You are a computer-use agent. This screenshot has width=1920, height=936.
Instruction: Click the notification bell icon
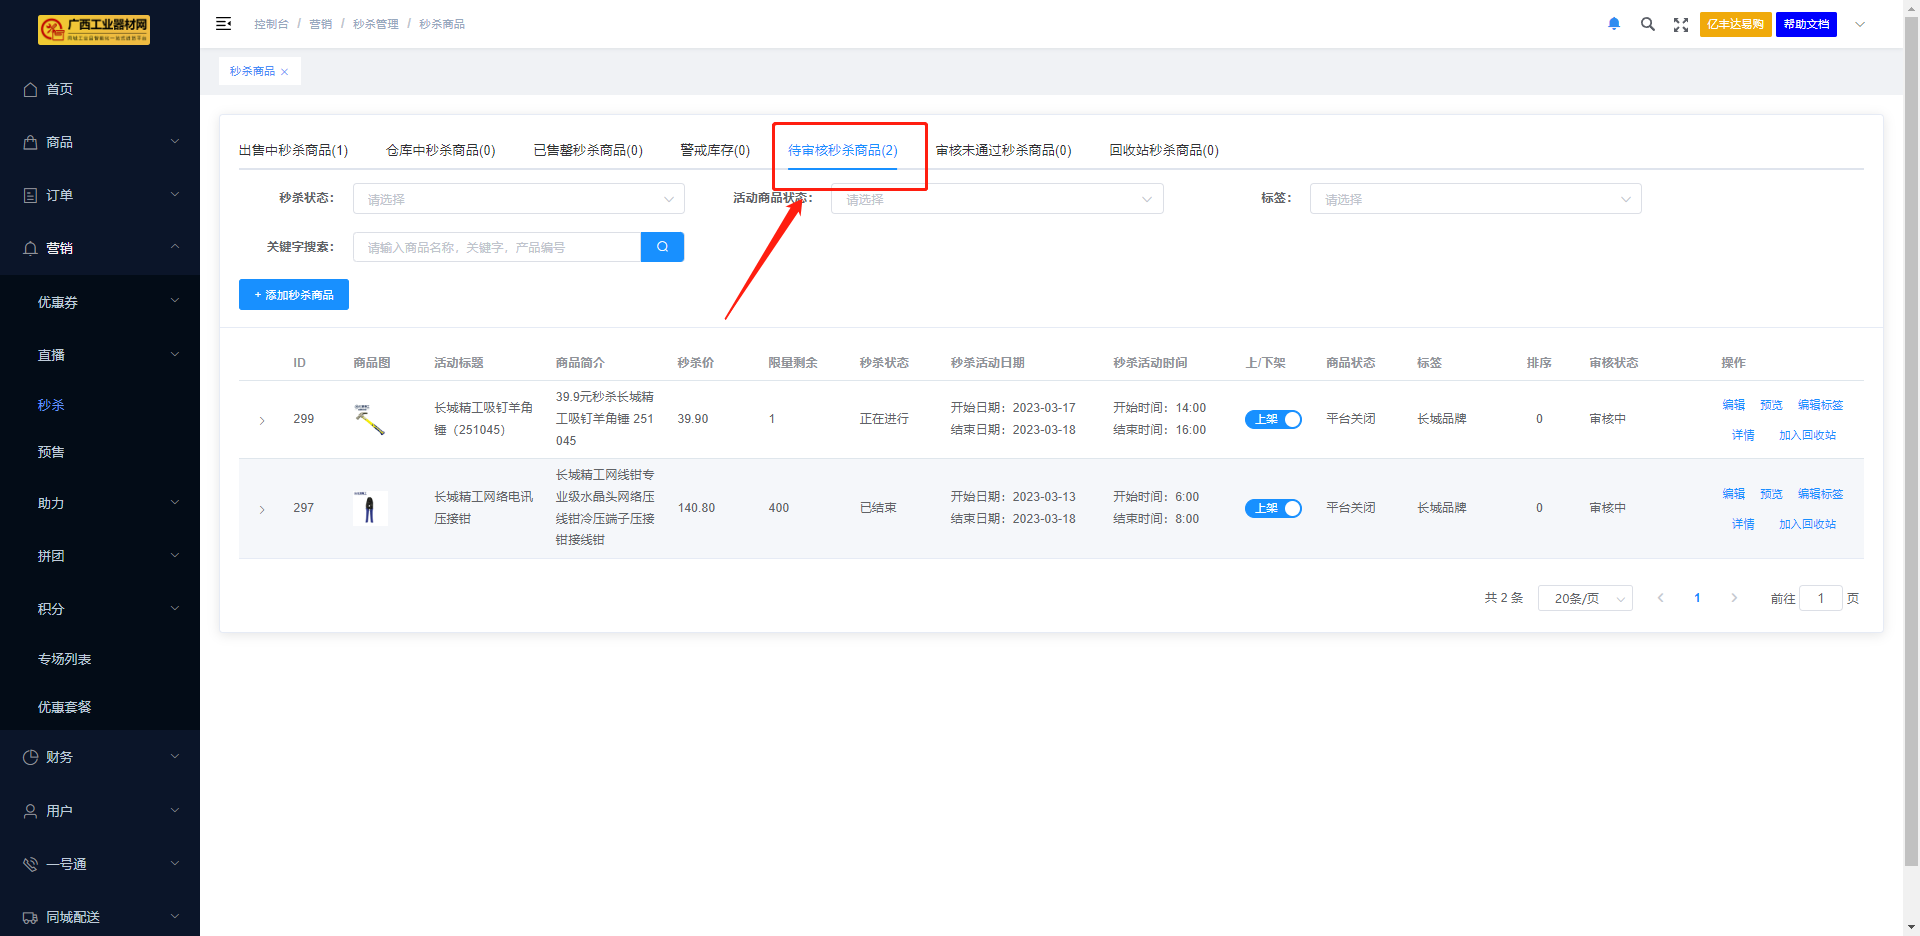point(1614,24)
